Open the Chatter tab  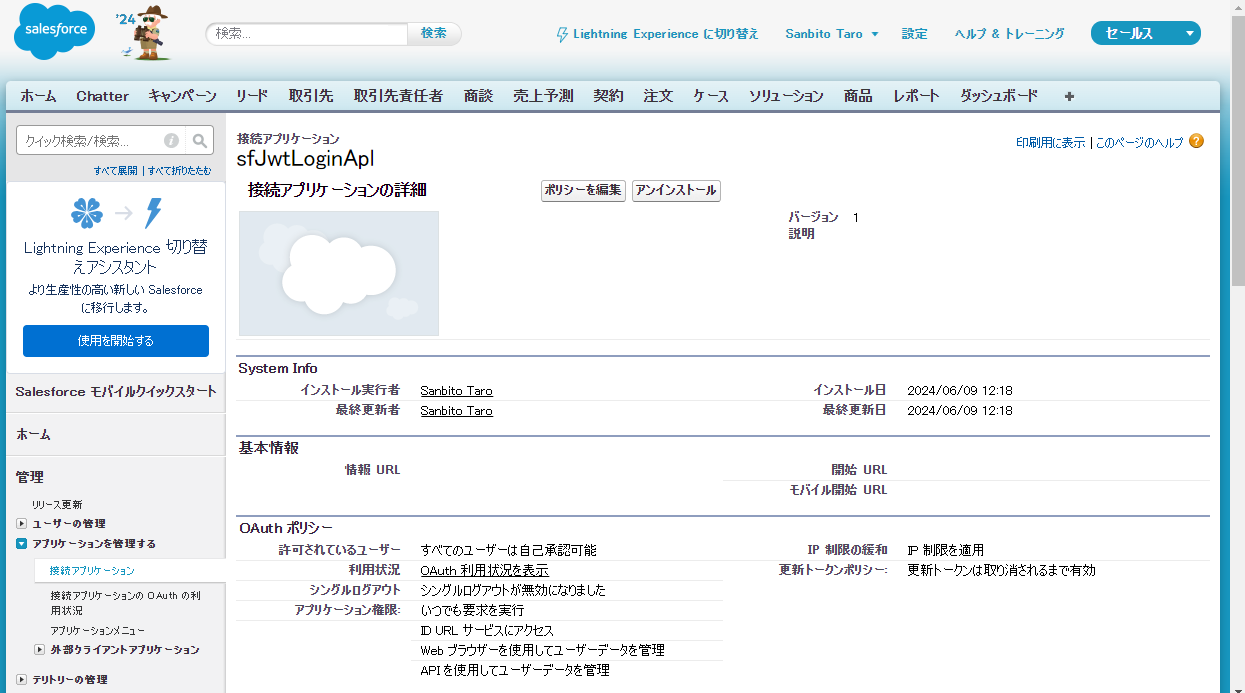coord(102,96)
